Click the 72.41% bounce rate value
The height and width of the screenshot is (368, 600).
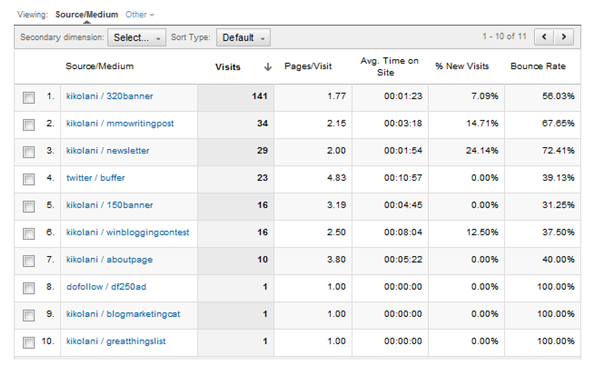click(558, 151)
